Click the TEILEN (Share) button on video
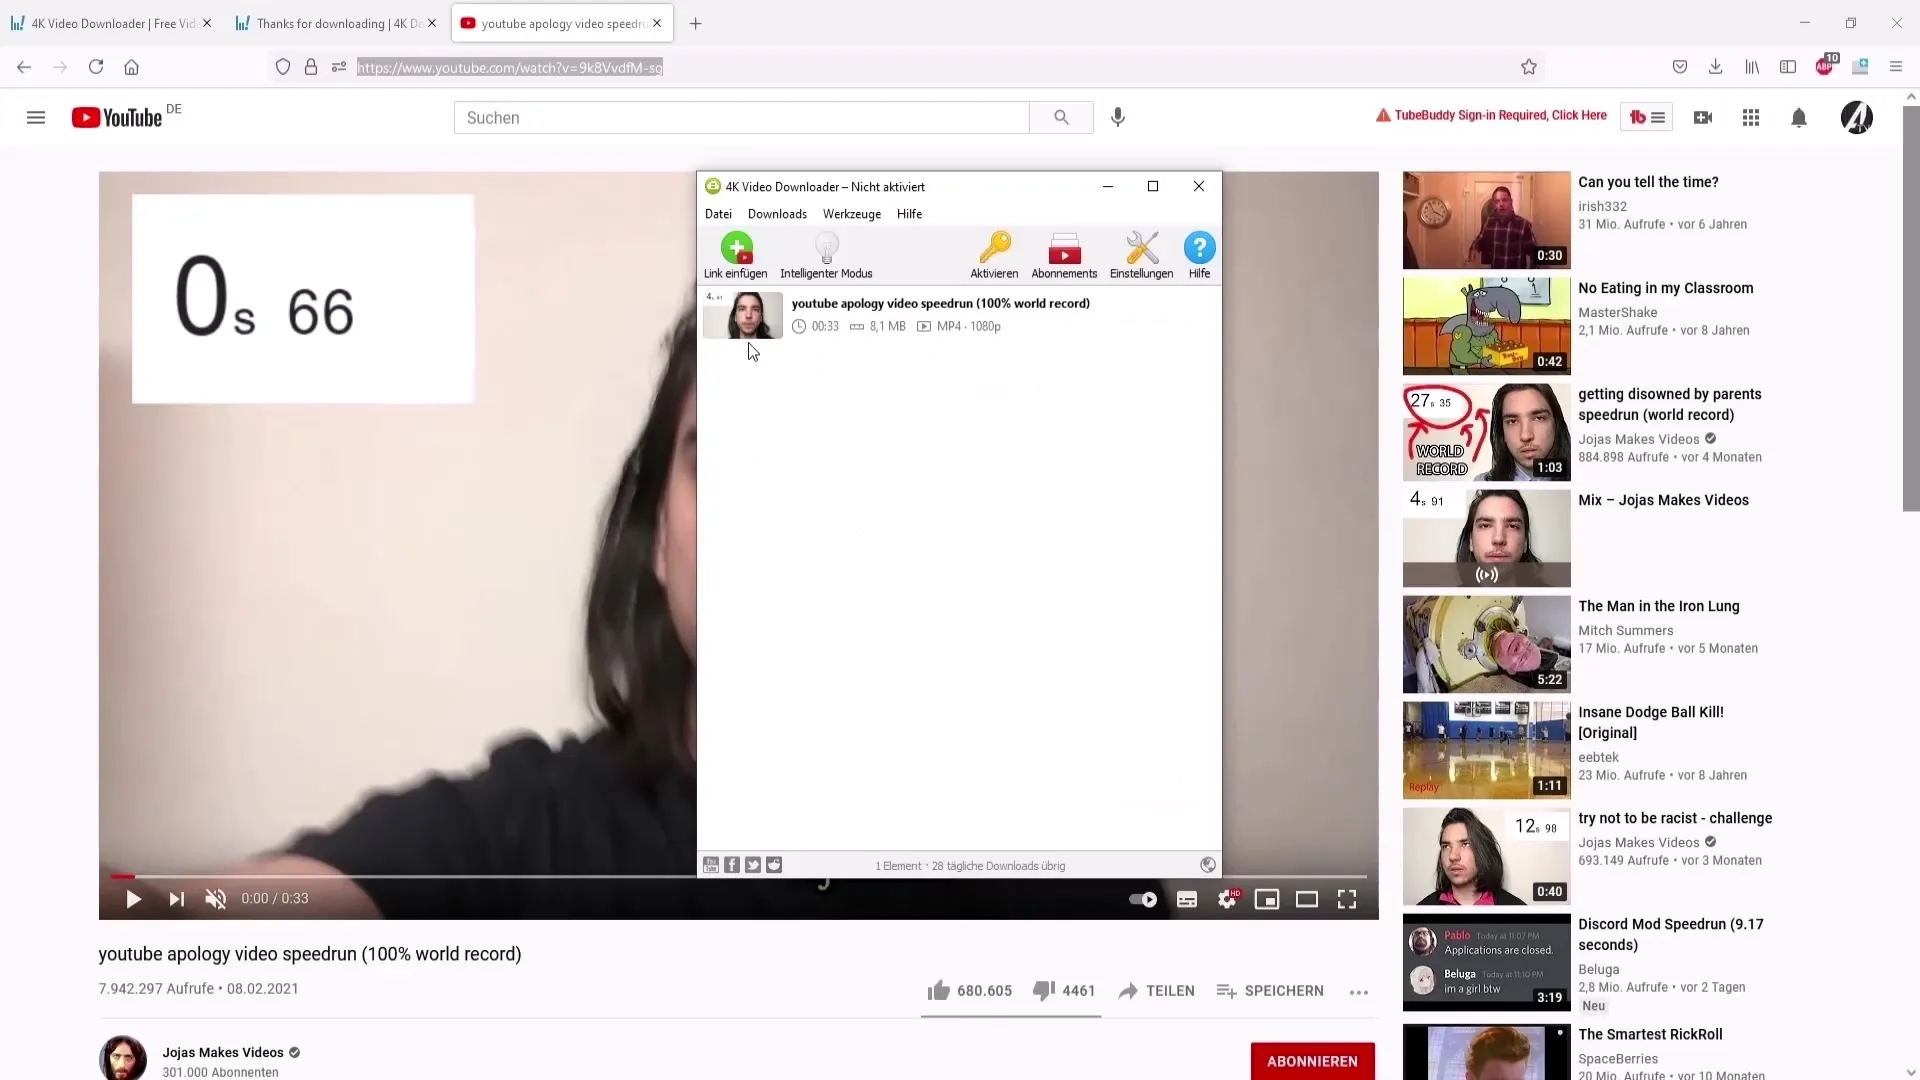 [1156, 989]
